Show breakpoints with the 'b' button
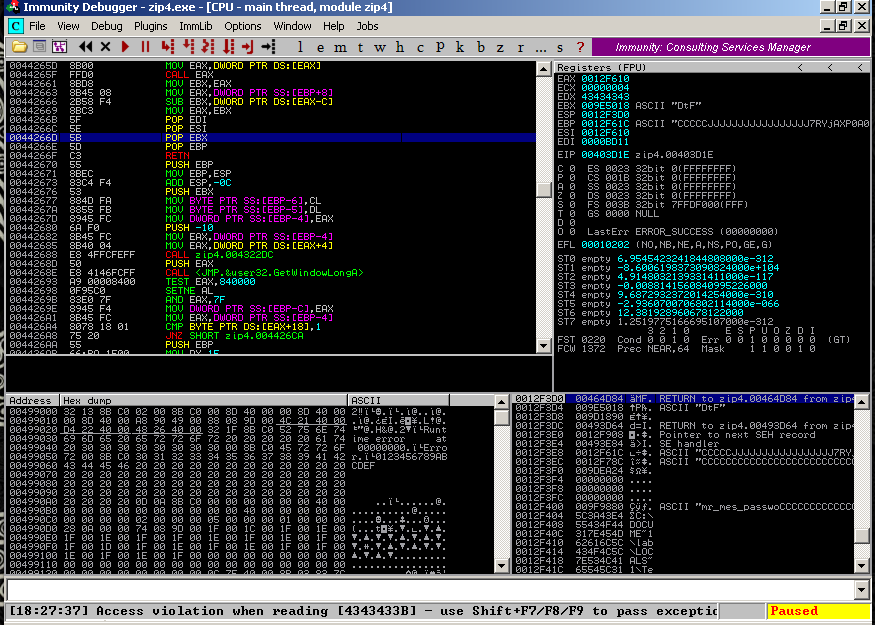This screenshot has width=875, height=625. (x=480, y=47)
